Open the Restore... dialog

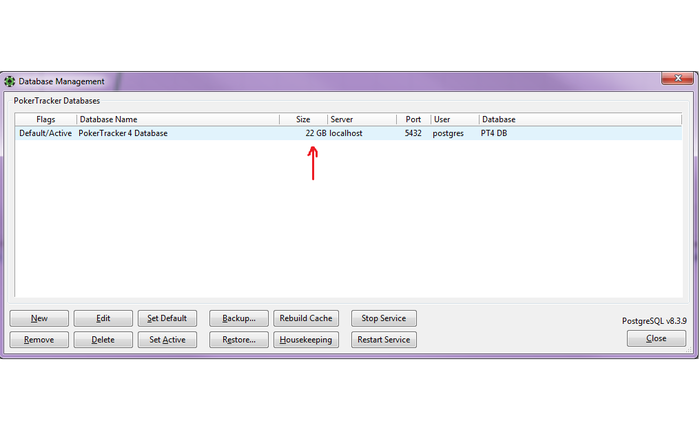(239, 339)
